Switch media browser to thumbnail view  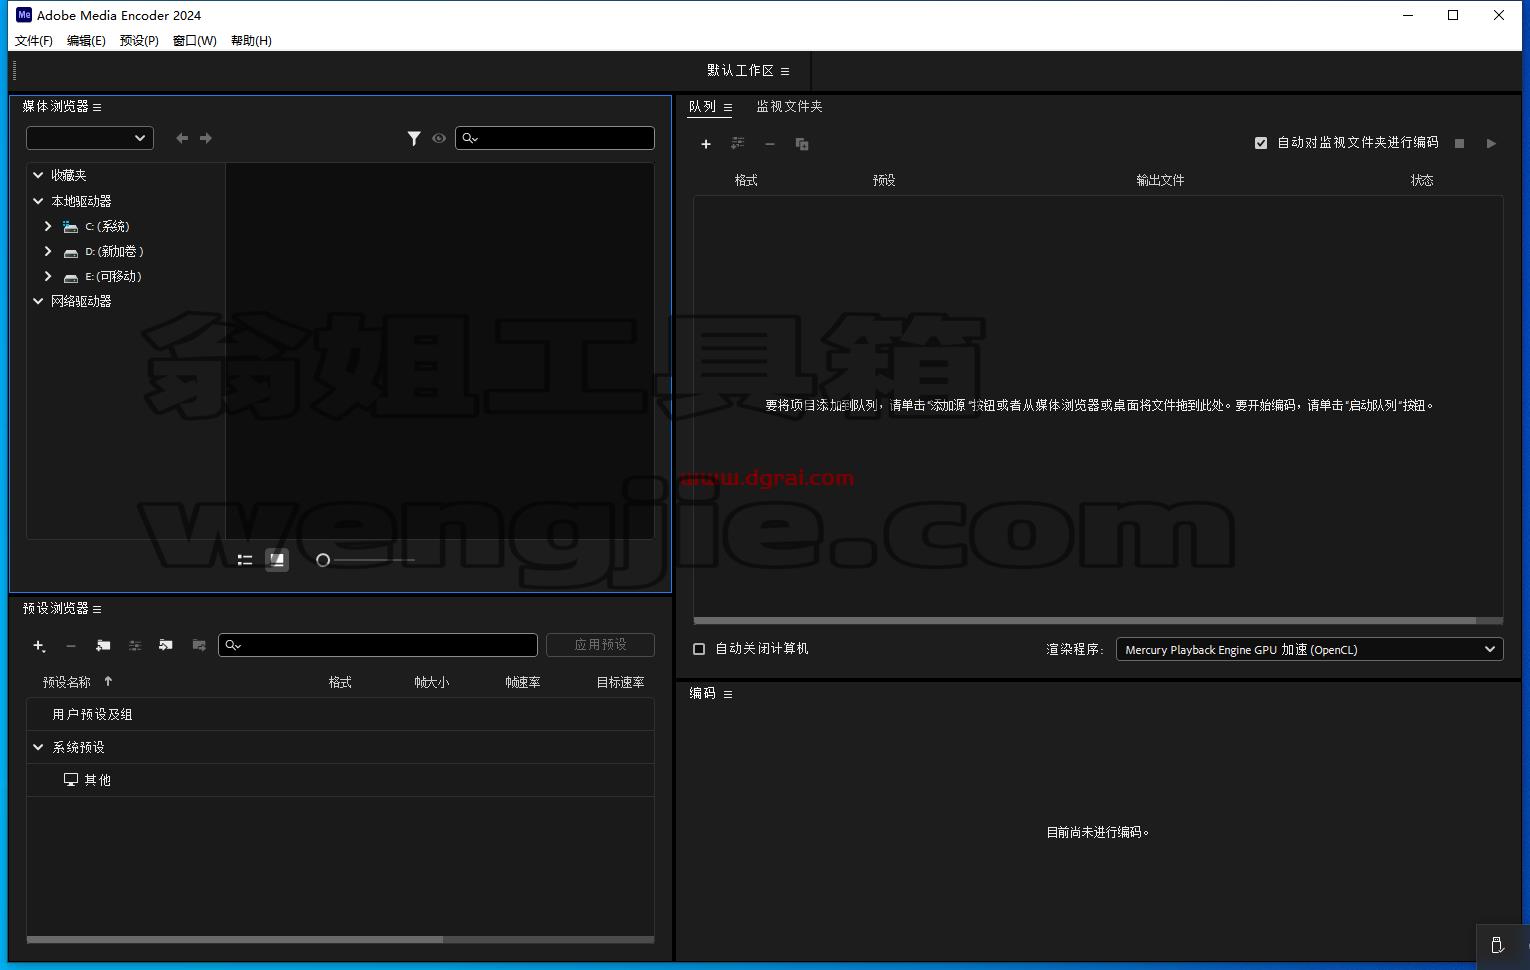(277, 560)
